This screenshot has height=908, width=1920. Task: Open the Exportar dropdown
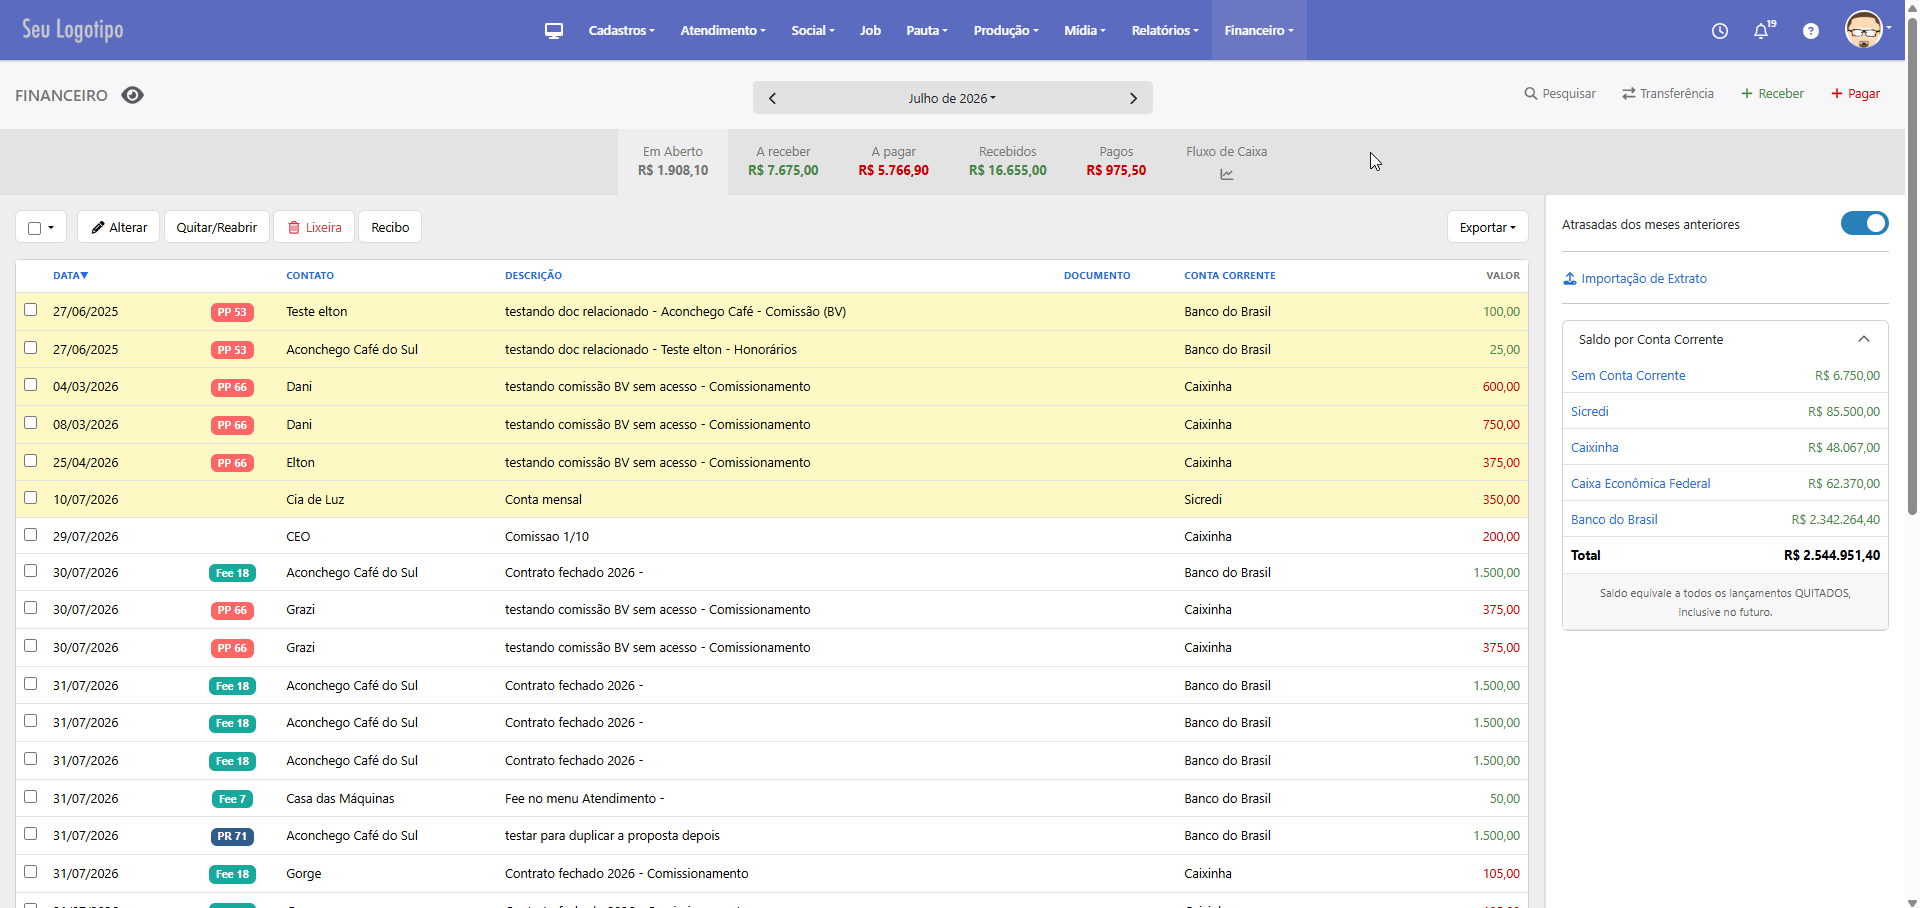[x=1487, y=227]
